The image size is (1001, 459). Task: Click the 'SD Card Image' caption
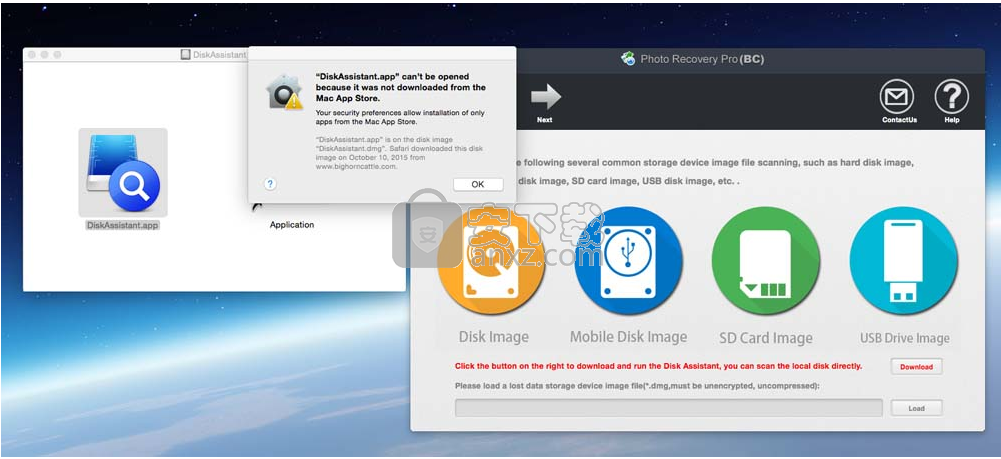(x=765, y=338)
